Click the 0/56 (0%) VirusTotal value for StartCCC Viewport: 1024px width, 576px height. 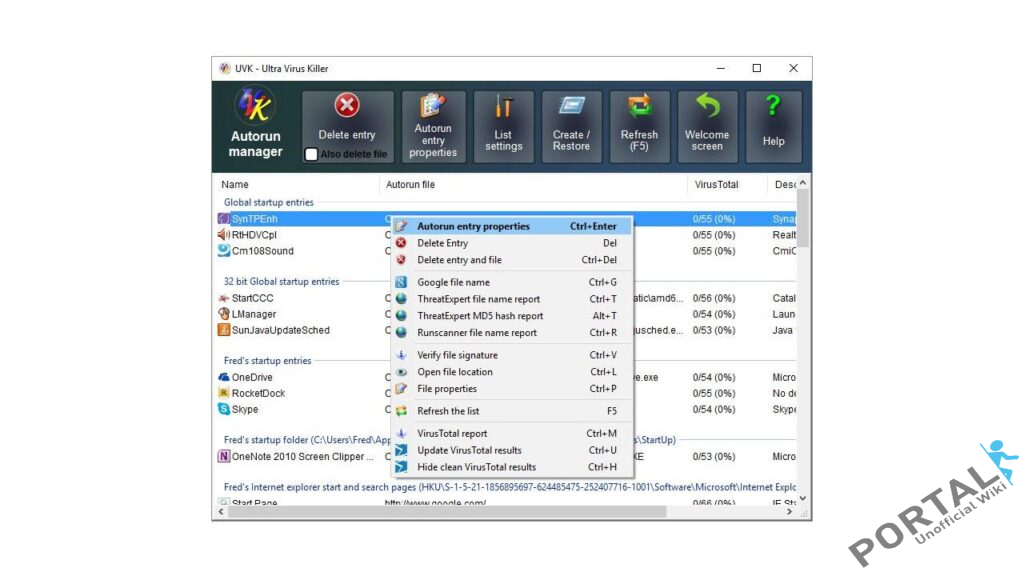714,298
